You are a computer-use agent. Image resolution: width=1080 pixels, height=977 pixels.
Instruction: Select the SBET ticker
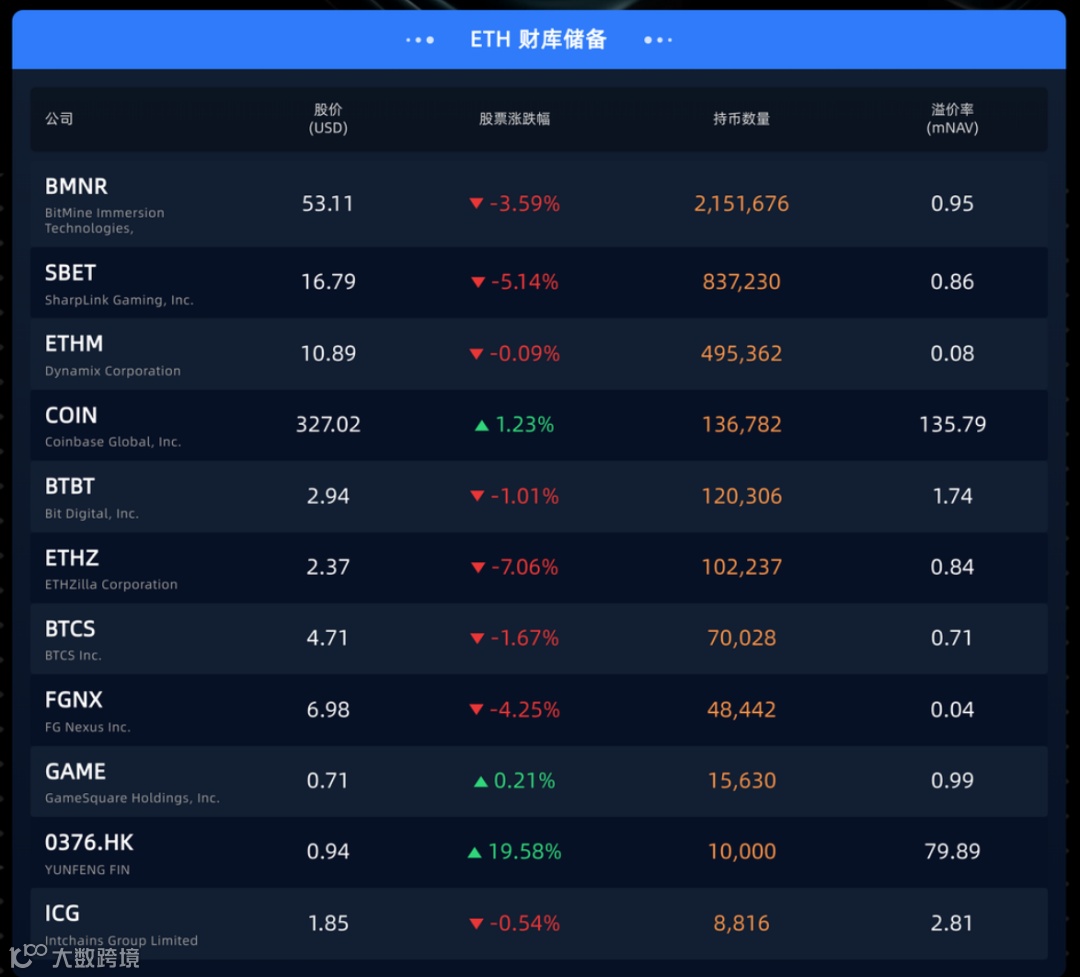coord(70,273)
